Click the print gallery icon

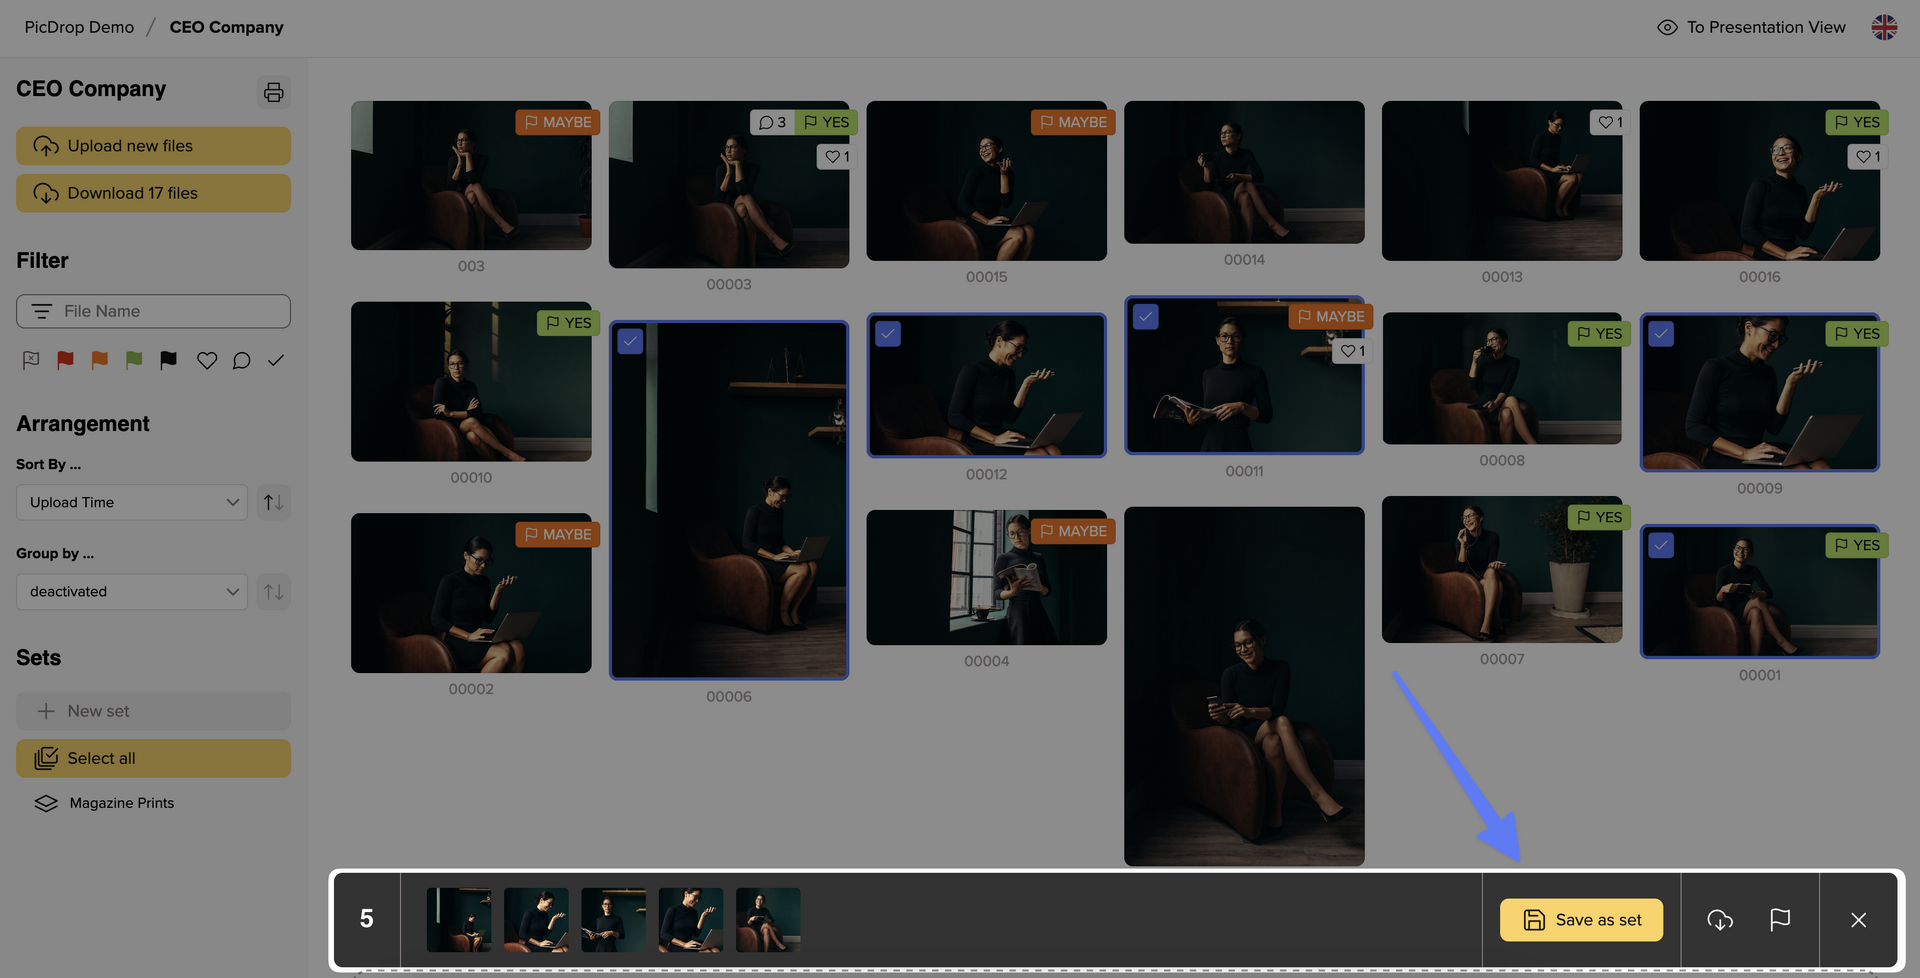coord(273,92)
